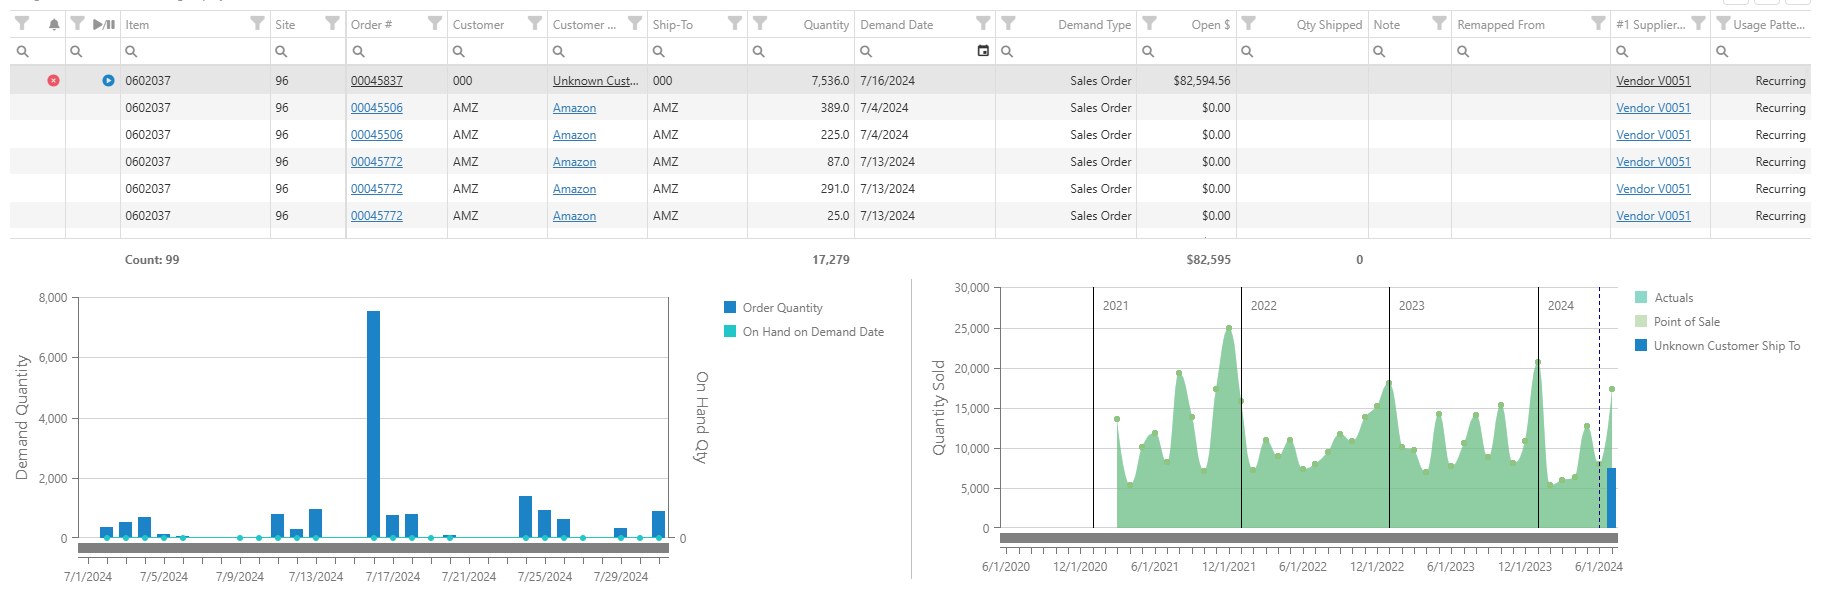
Task: Toggle Point of Sale legend series
Action: pos(1686,322)
